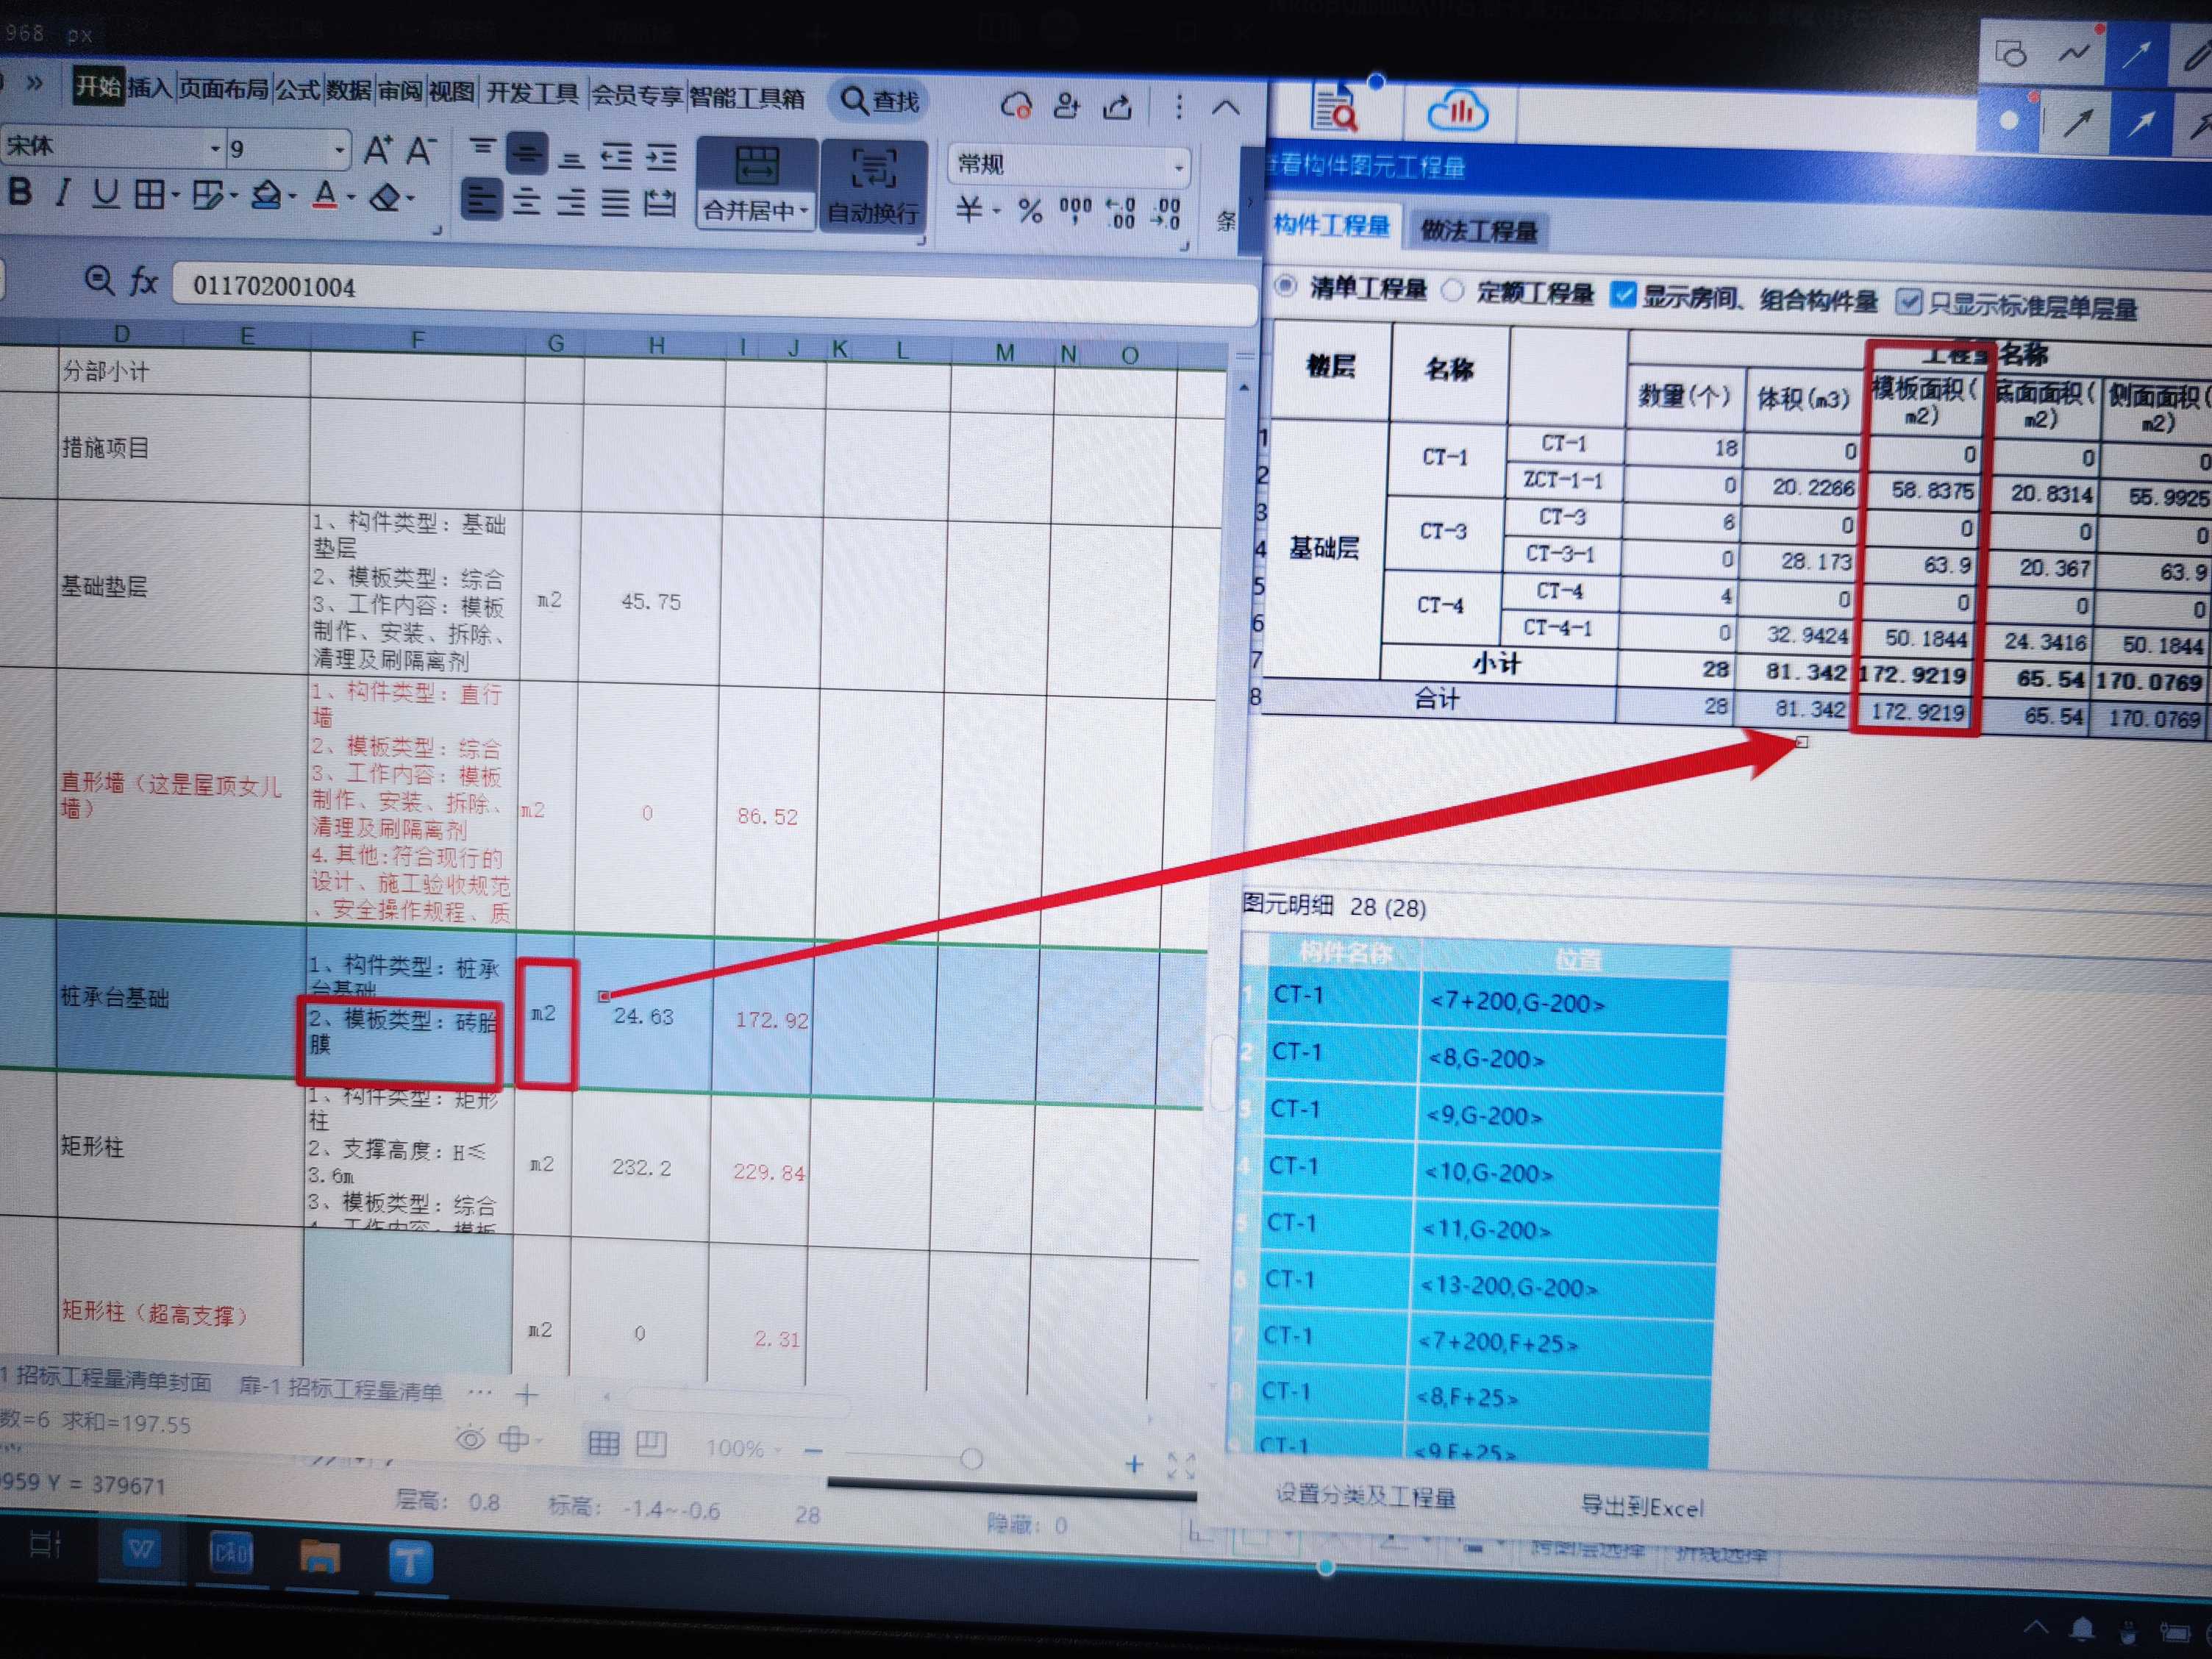The image size is (2212, 1659).
Task: Click the add collaborator icon
Action: pyautogui.click(x=1068, y=105)
